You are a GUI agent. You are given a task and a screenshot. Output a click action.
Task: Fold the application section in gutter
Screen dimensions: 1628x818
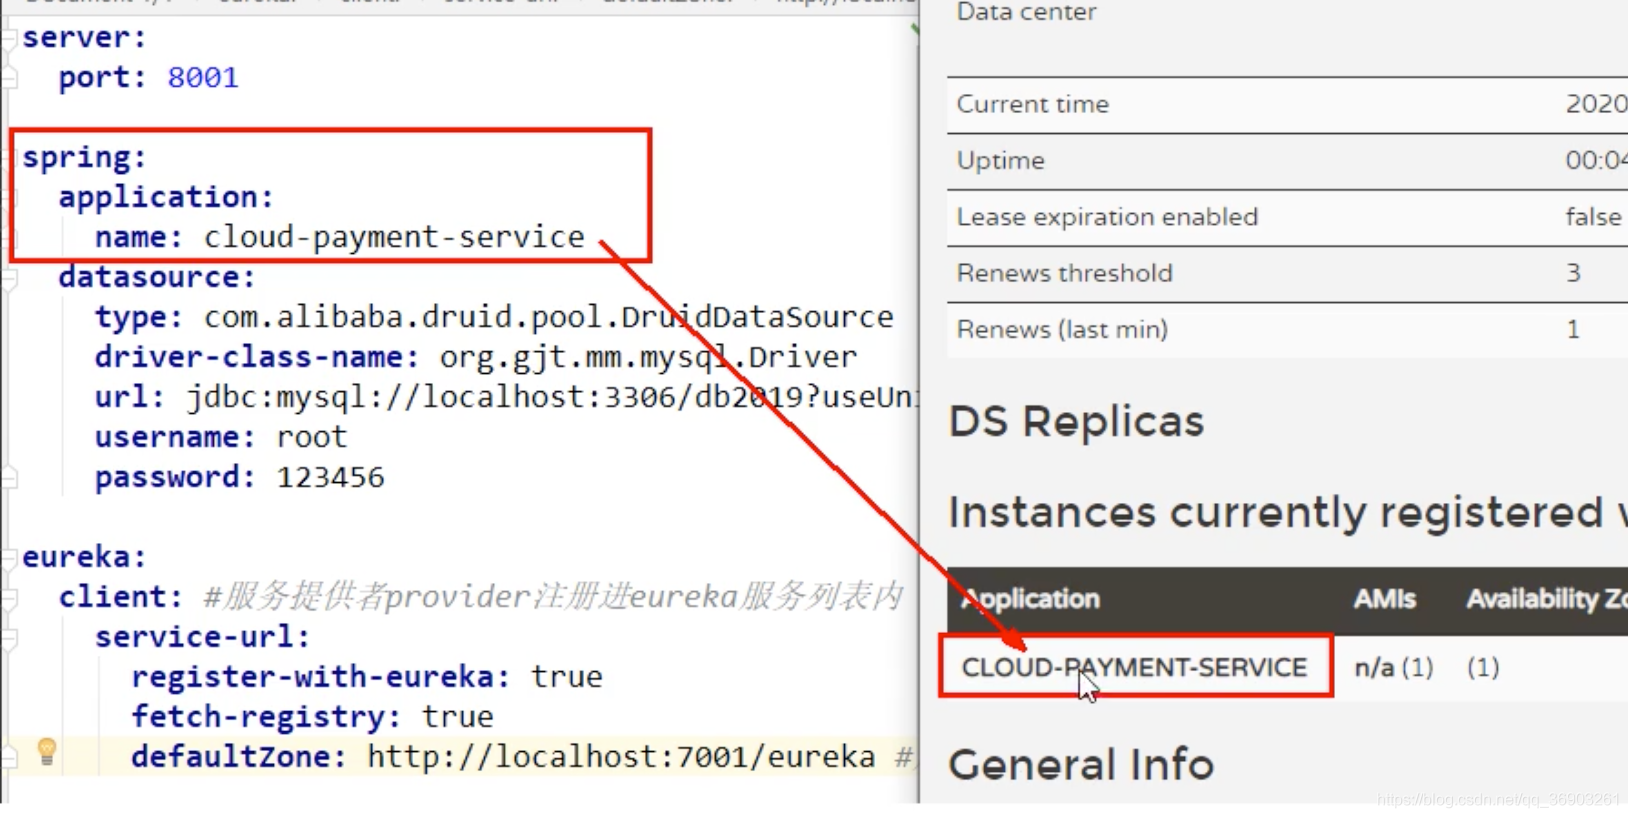click(x=9, y=198)
